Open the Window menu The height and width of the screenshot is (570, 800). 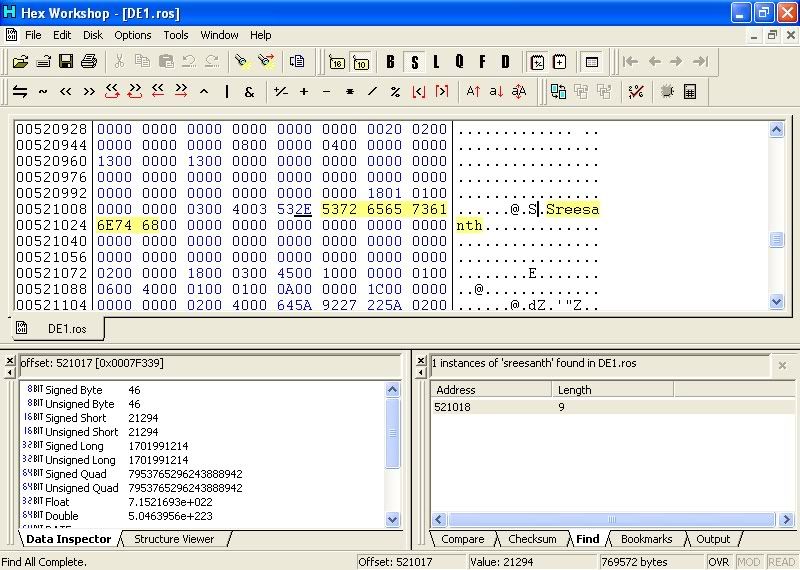[x=219, y=35]
